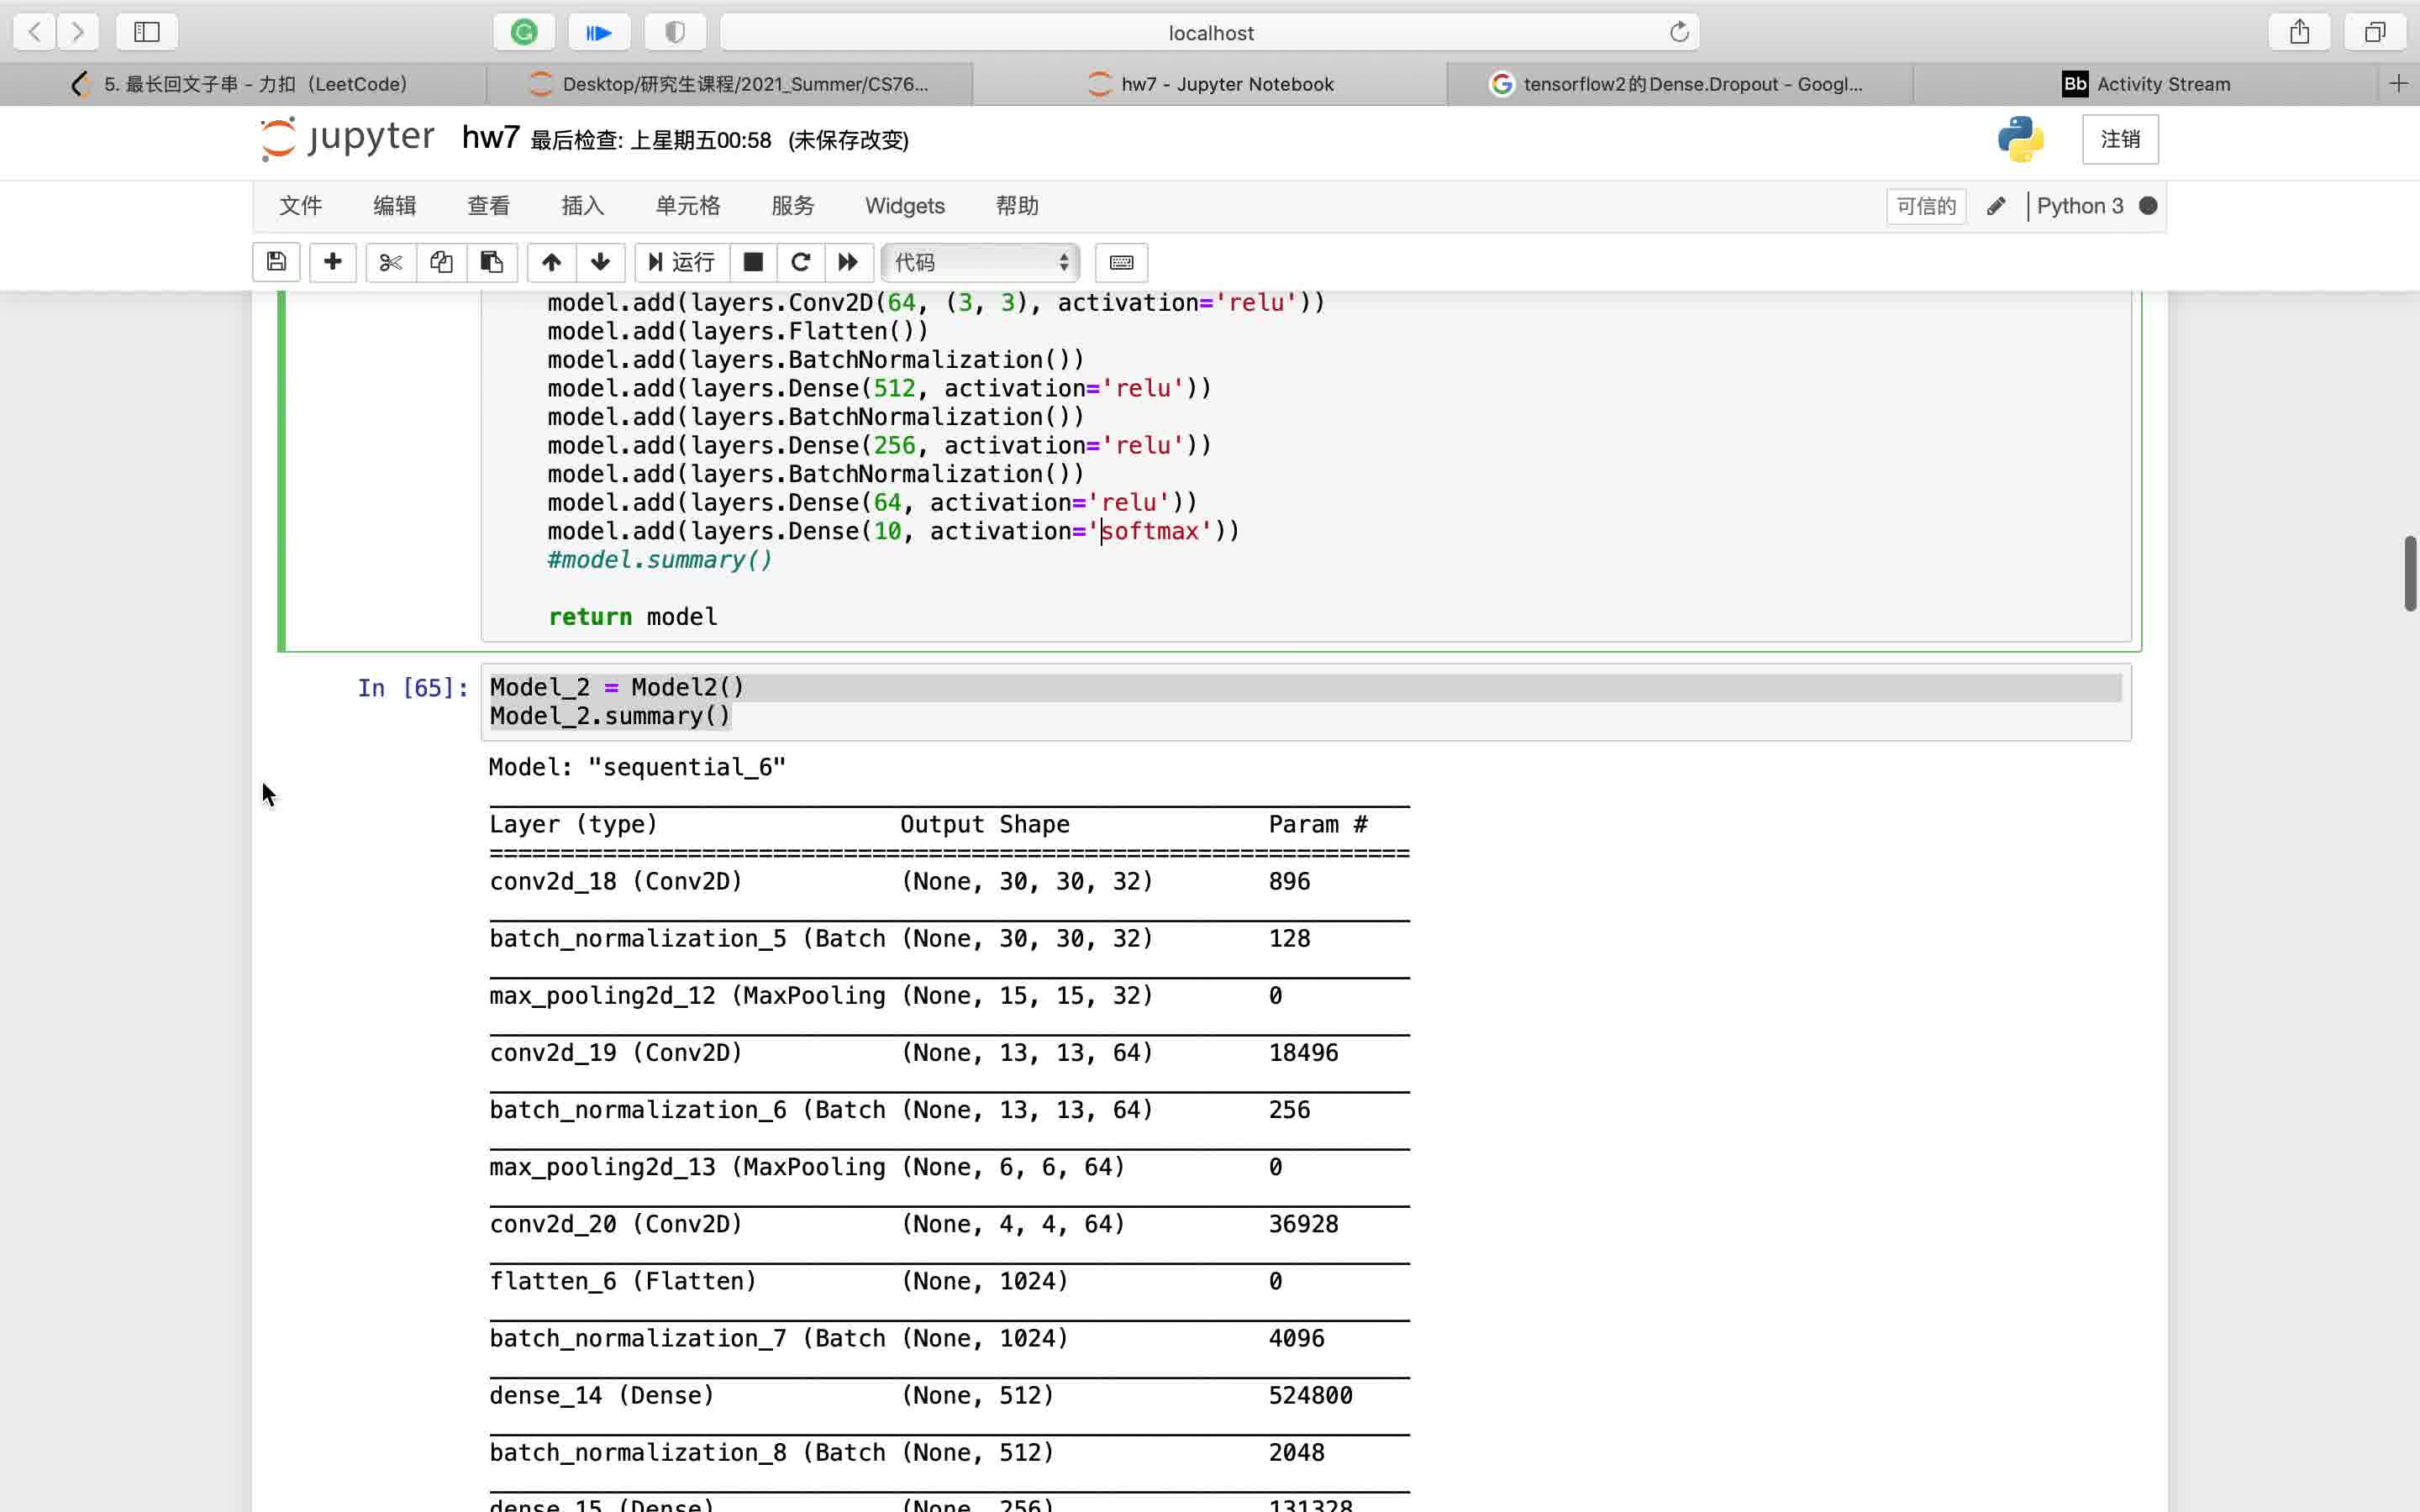
Task: Open the 查看 menu
Action: [488, 206]
